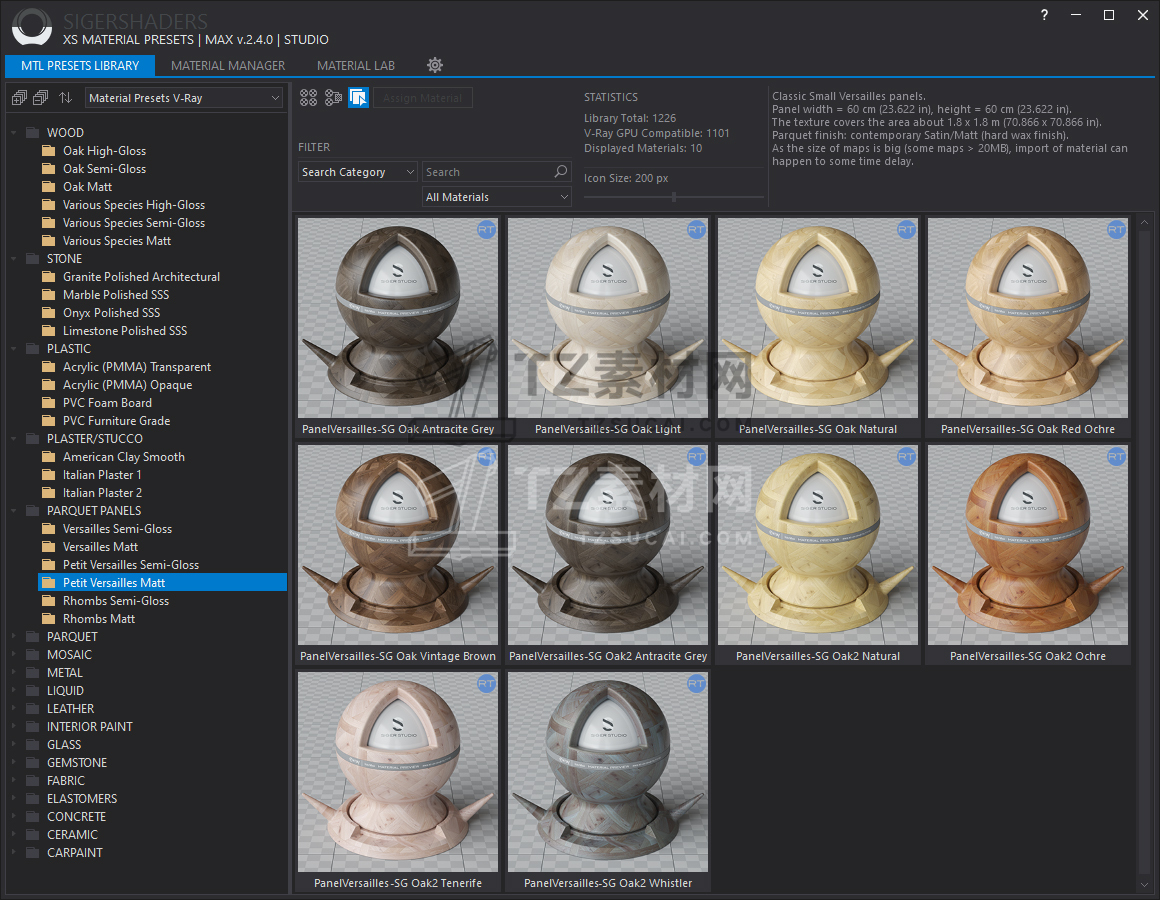This screenshot has width=1160, height=900.
Task: Click the RT badge on Oak Light
Action: [696, 230]
